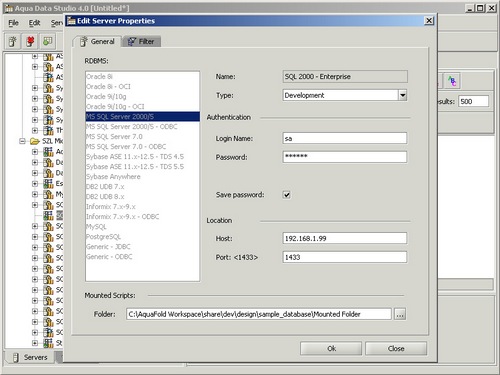
Task: Collapse the SZL Mk folder node
Action: tap(22, 141)
